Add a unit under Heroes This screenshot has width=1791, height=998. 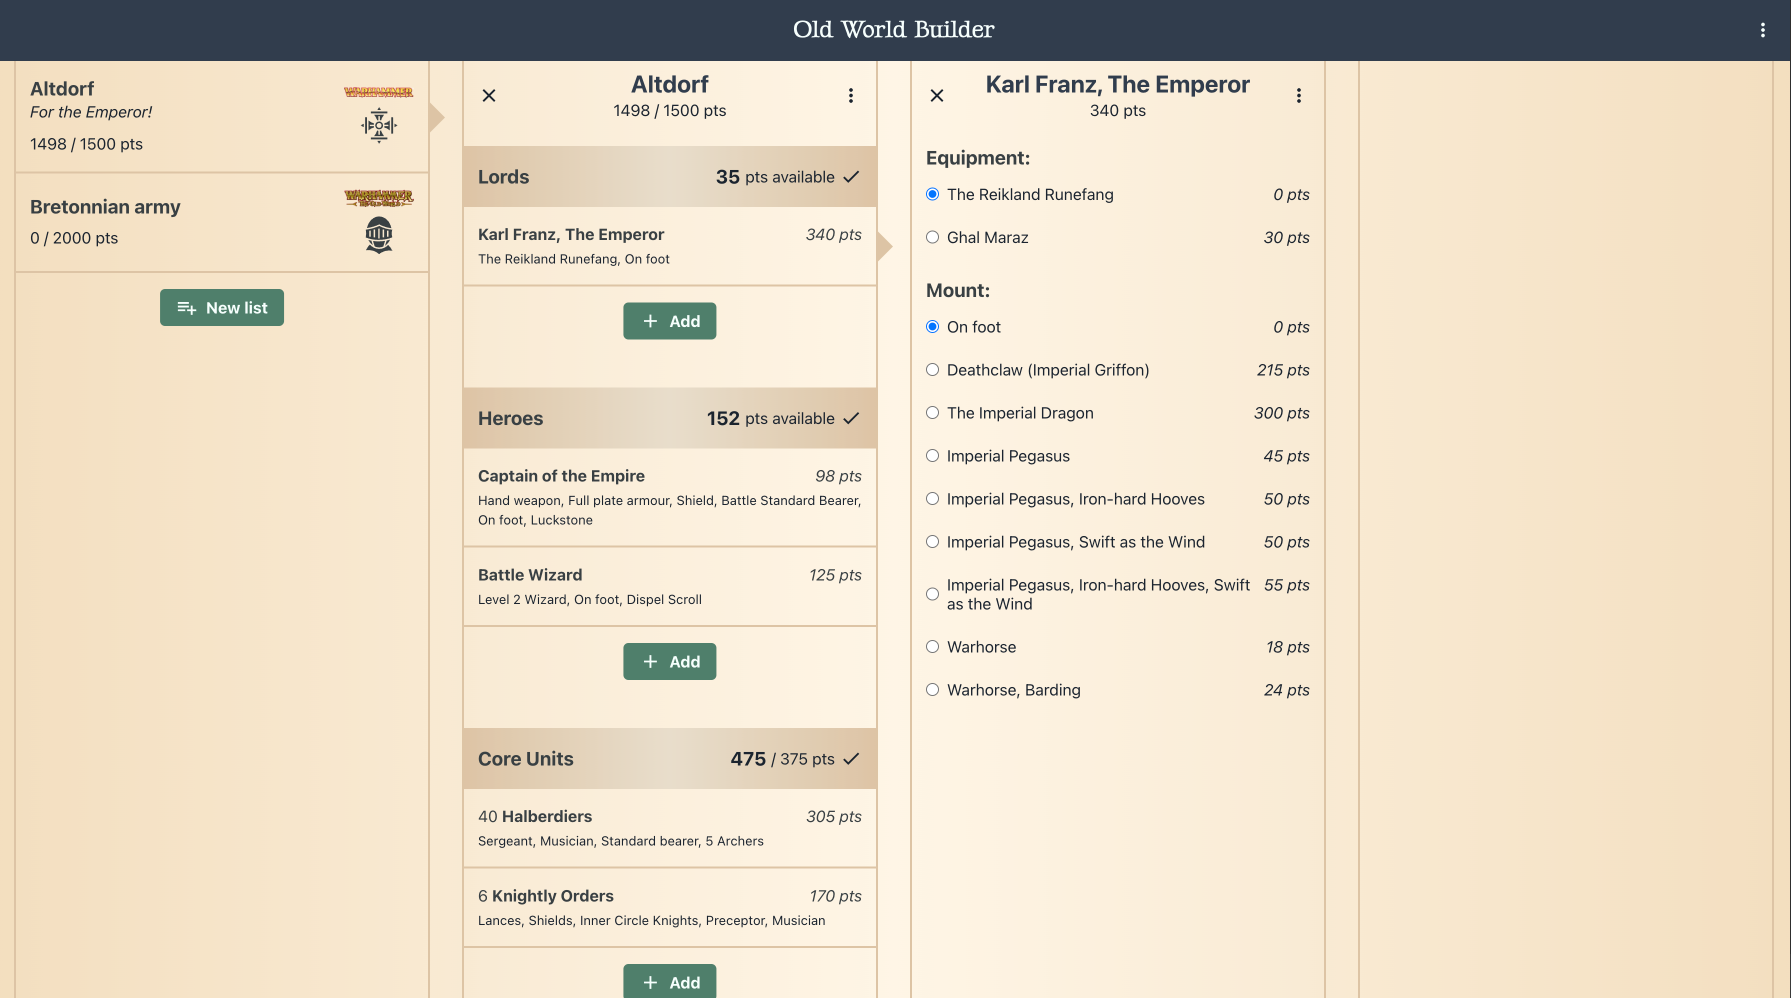(x=670, y=662)
